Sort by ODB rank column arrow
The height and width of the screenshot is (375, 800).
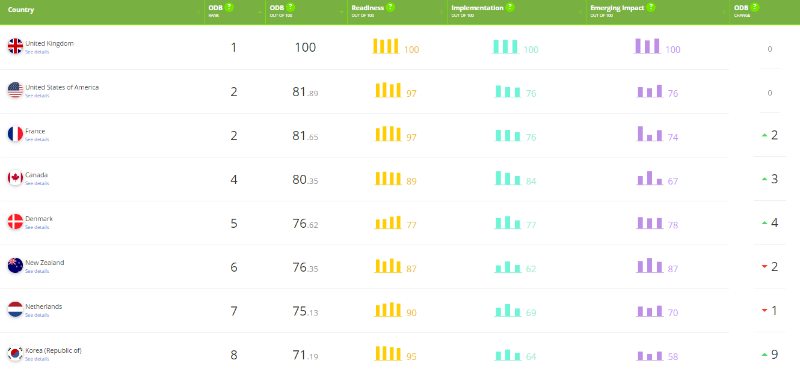(261, 12)
